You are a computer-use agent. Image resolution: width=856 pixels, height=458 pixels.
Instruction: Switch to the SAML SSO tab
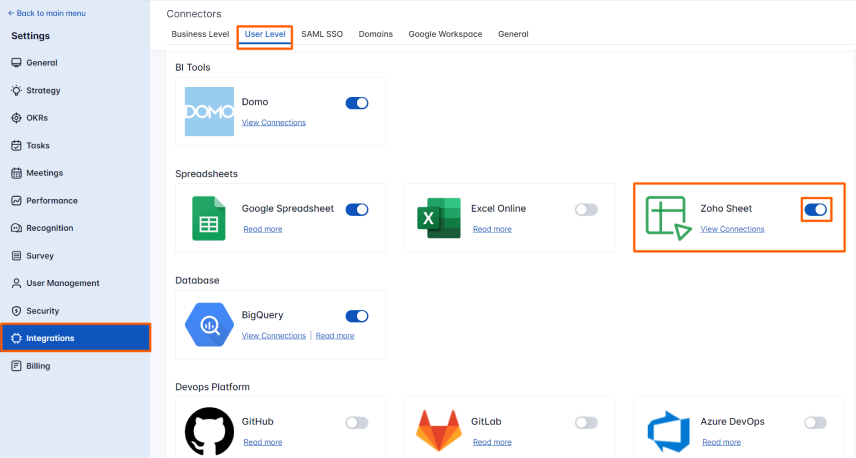[322, 34]
